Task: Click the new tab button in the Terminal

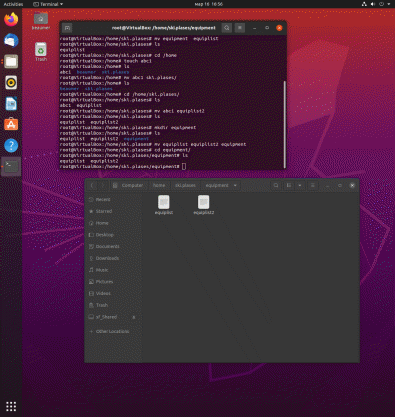Action: point(67,28)
